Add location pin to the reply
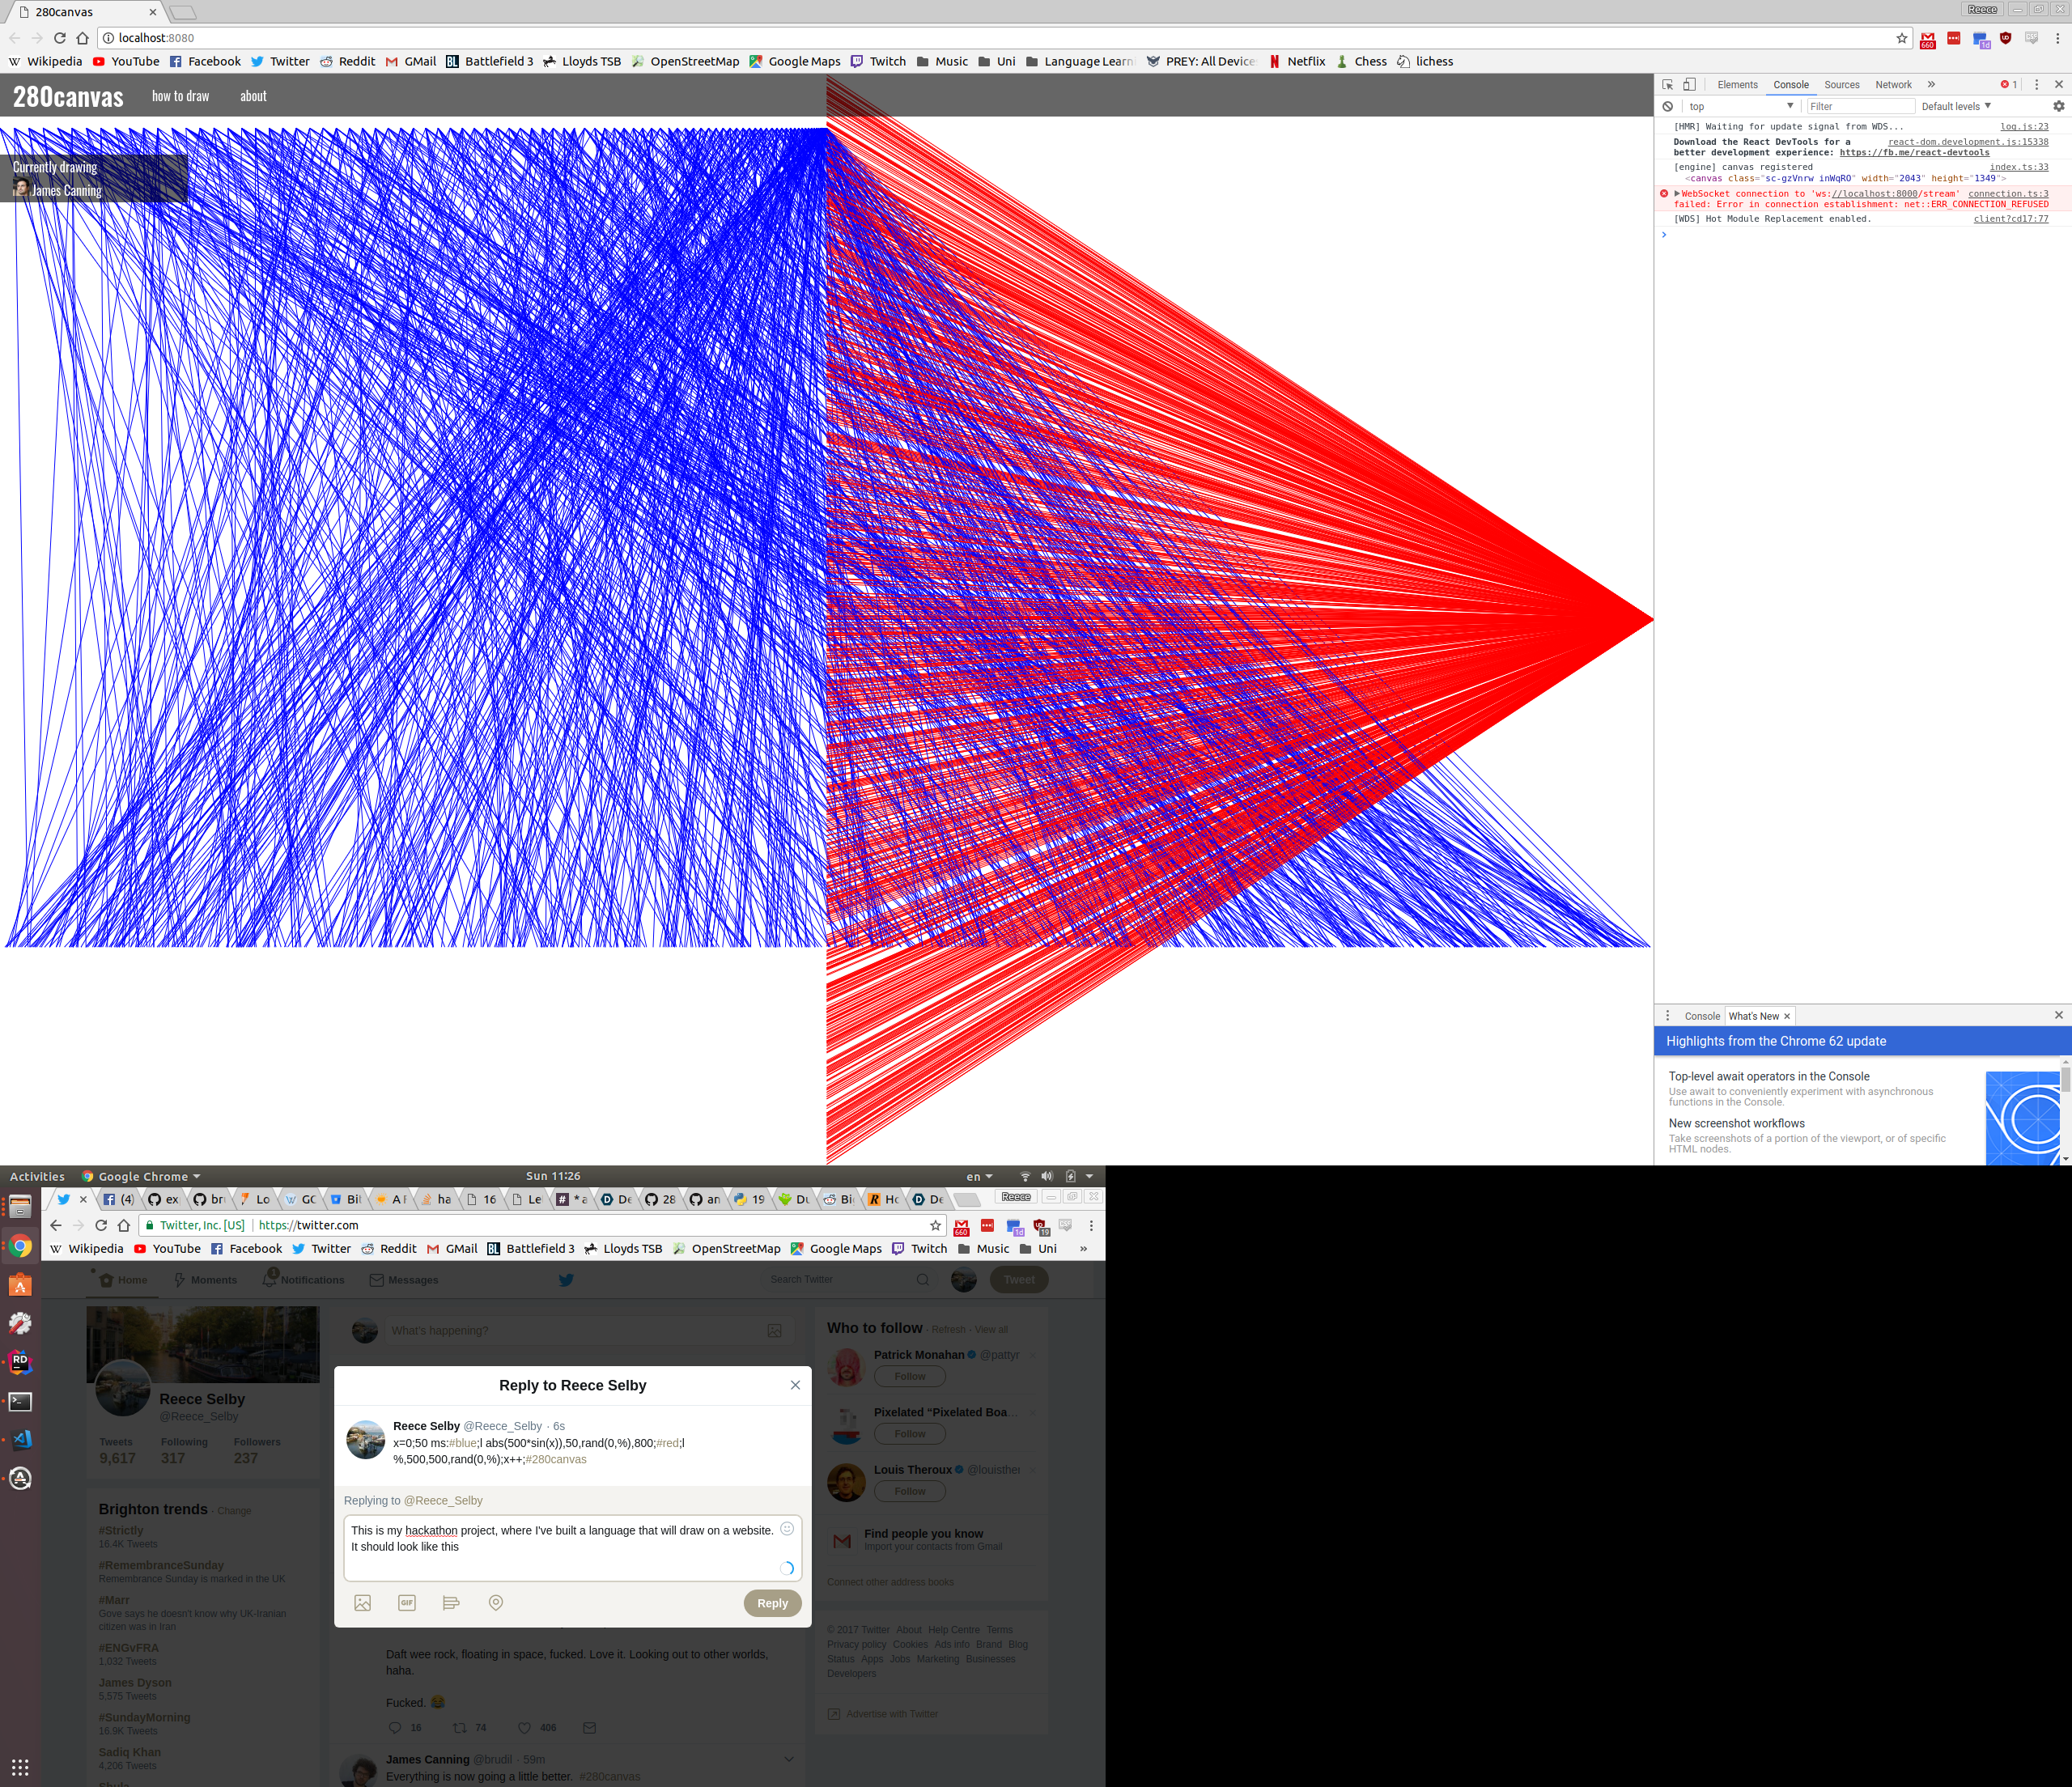Screen dimensions: 2072x1787 [x=495, y=1603]
